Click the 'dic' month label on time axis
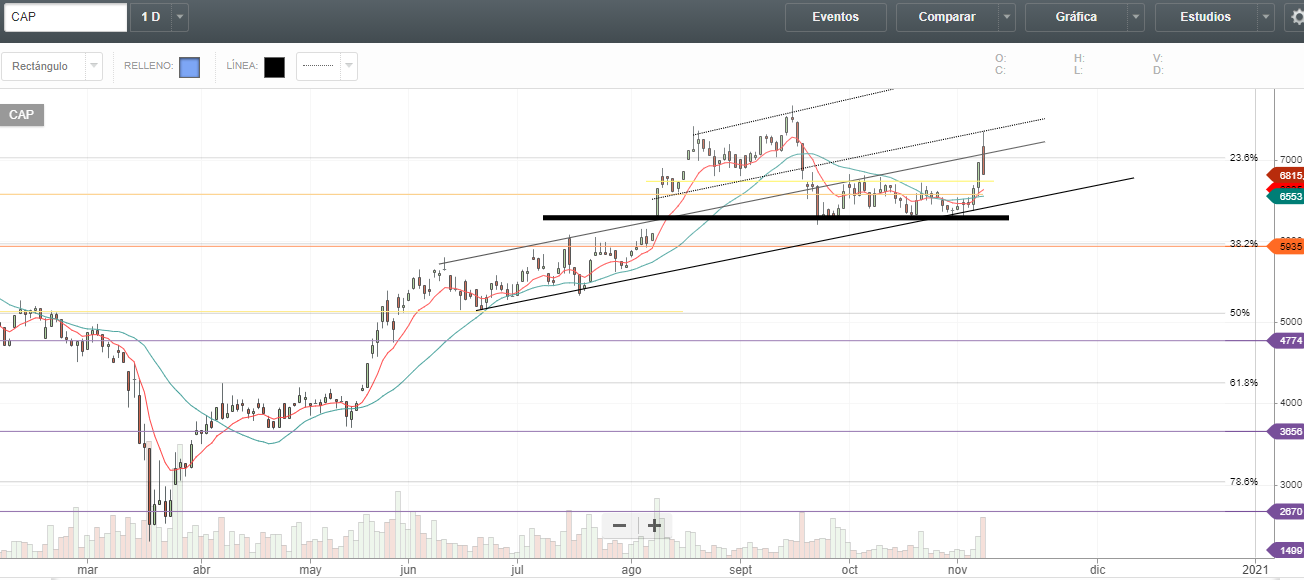Image resolution: width=1304 pixels, height=580 pixels. coord(1097,569)
